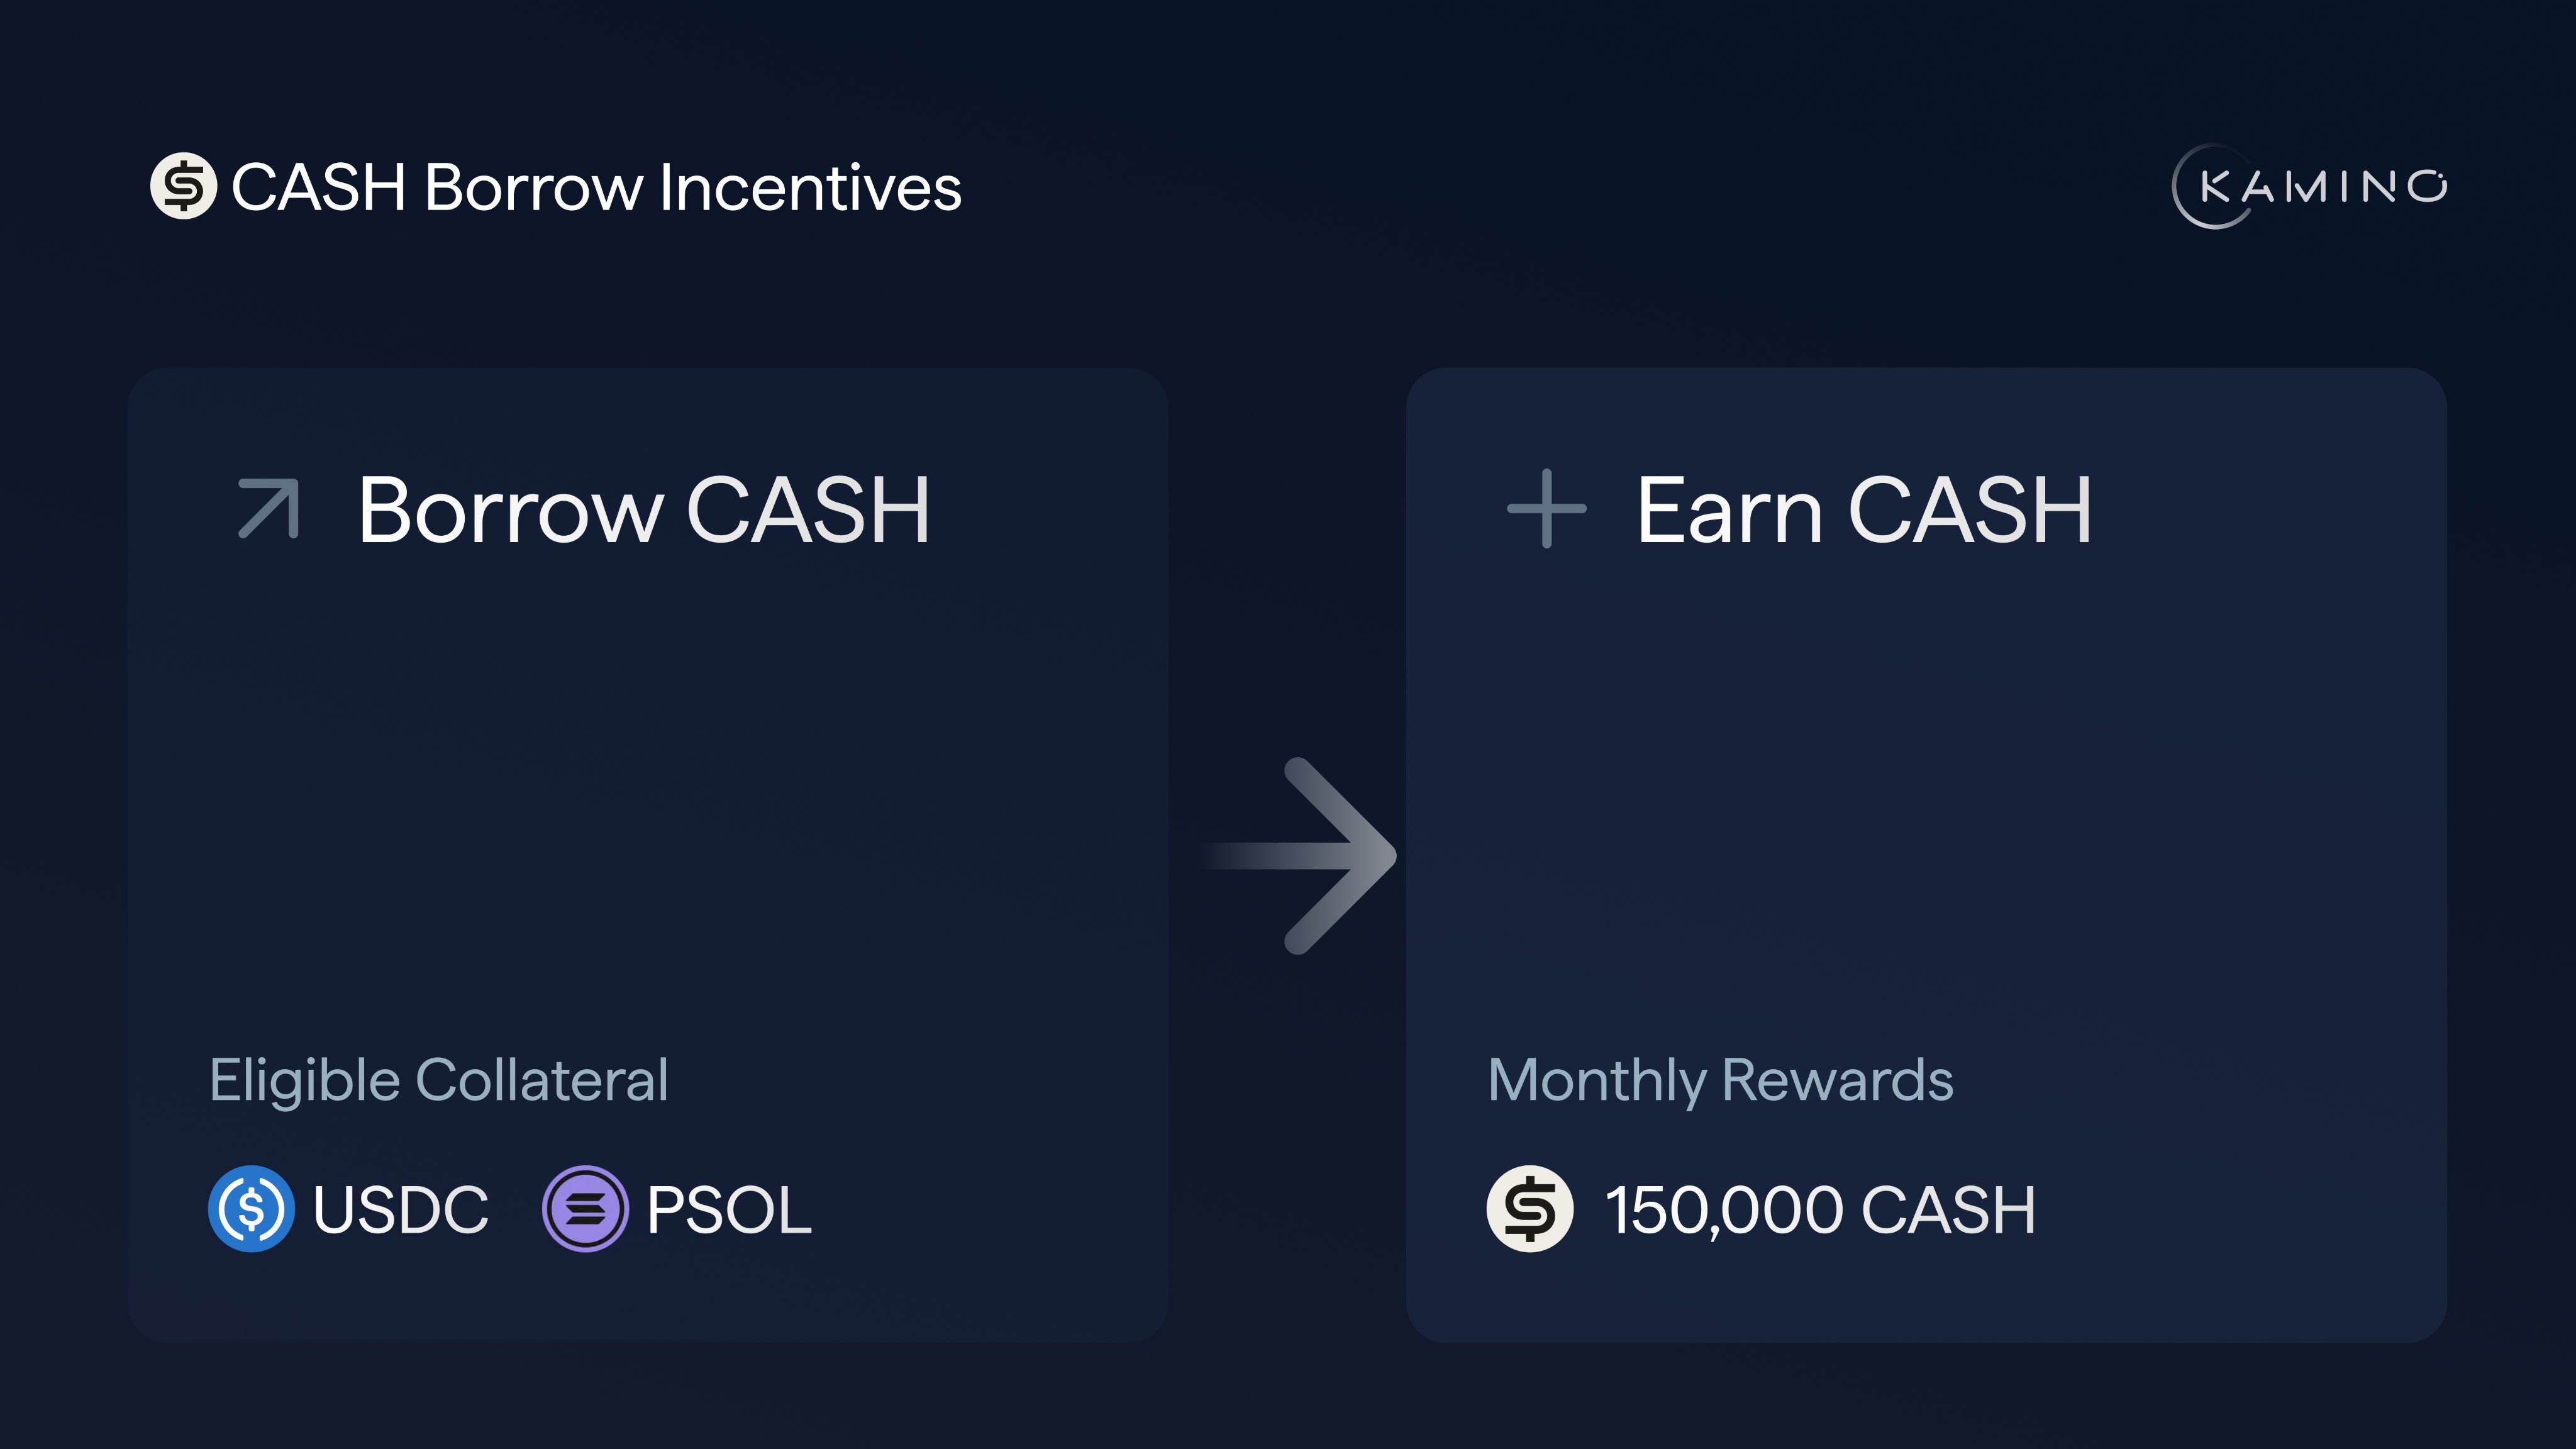
Task: Select the Earn CASH heading
Action: pyautogui.click(x=1863, y=510)
